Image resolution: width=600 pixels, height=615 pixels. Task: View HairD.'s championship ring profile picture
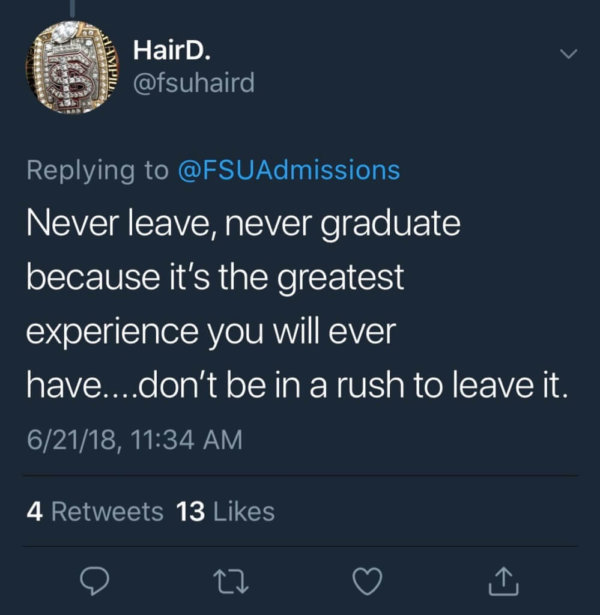tap(73, 67)
